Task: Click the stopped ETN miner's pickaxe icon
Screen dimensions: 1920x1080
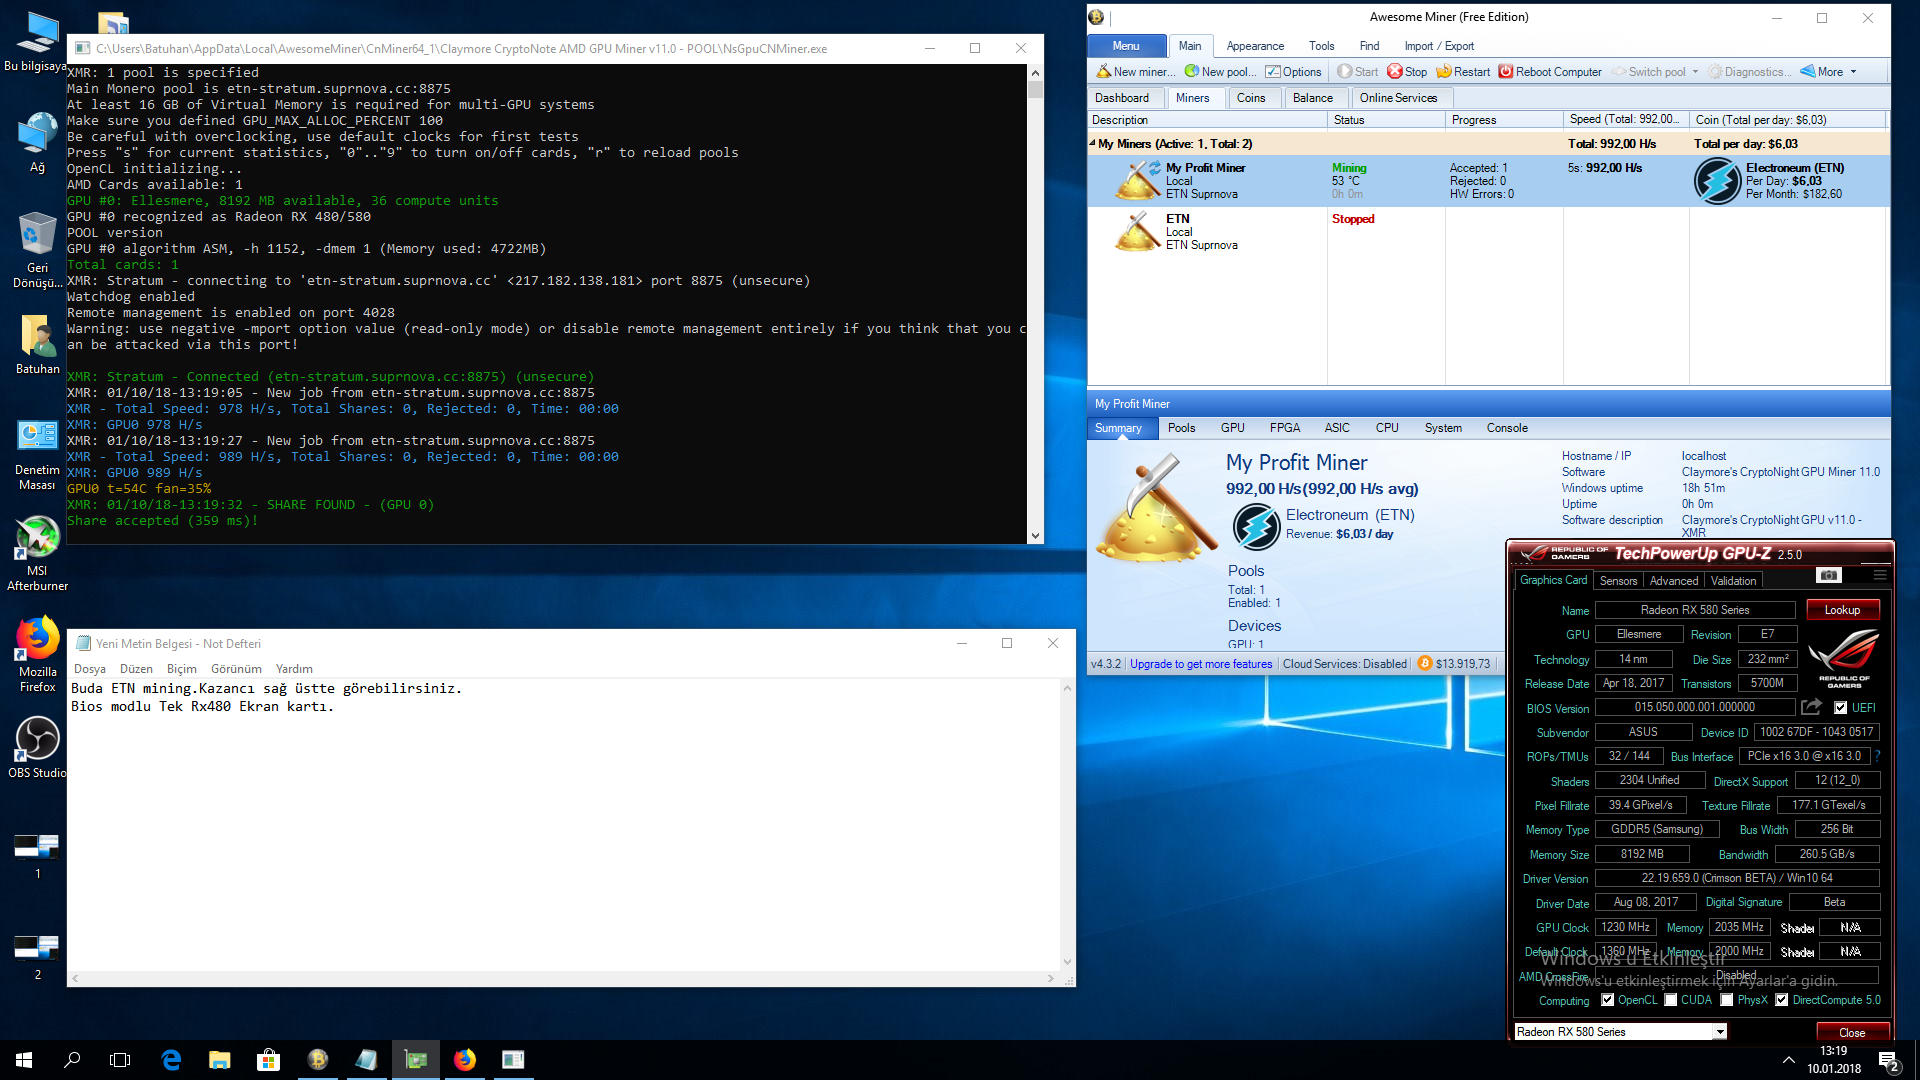Action: click(x=1138, y=231)
